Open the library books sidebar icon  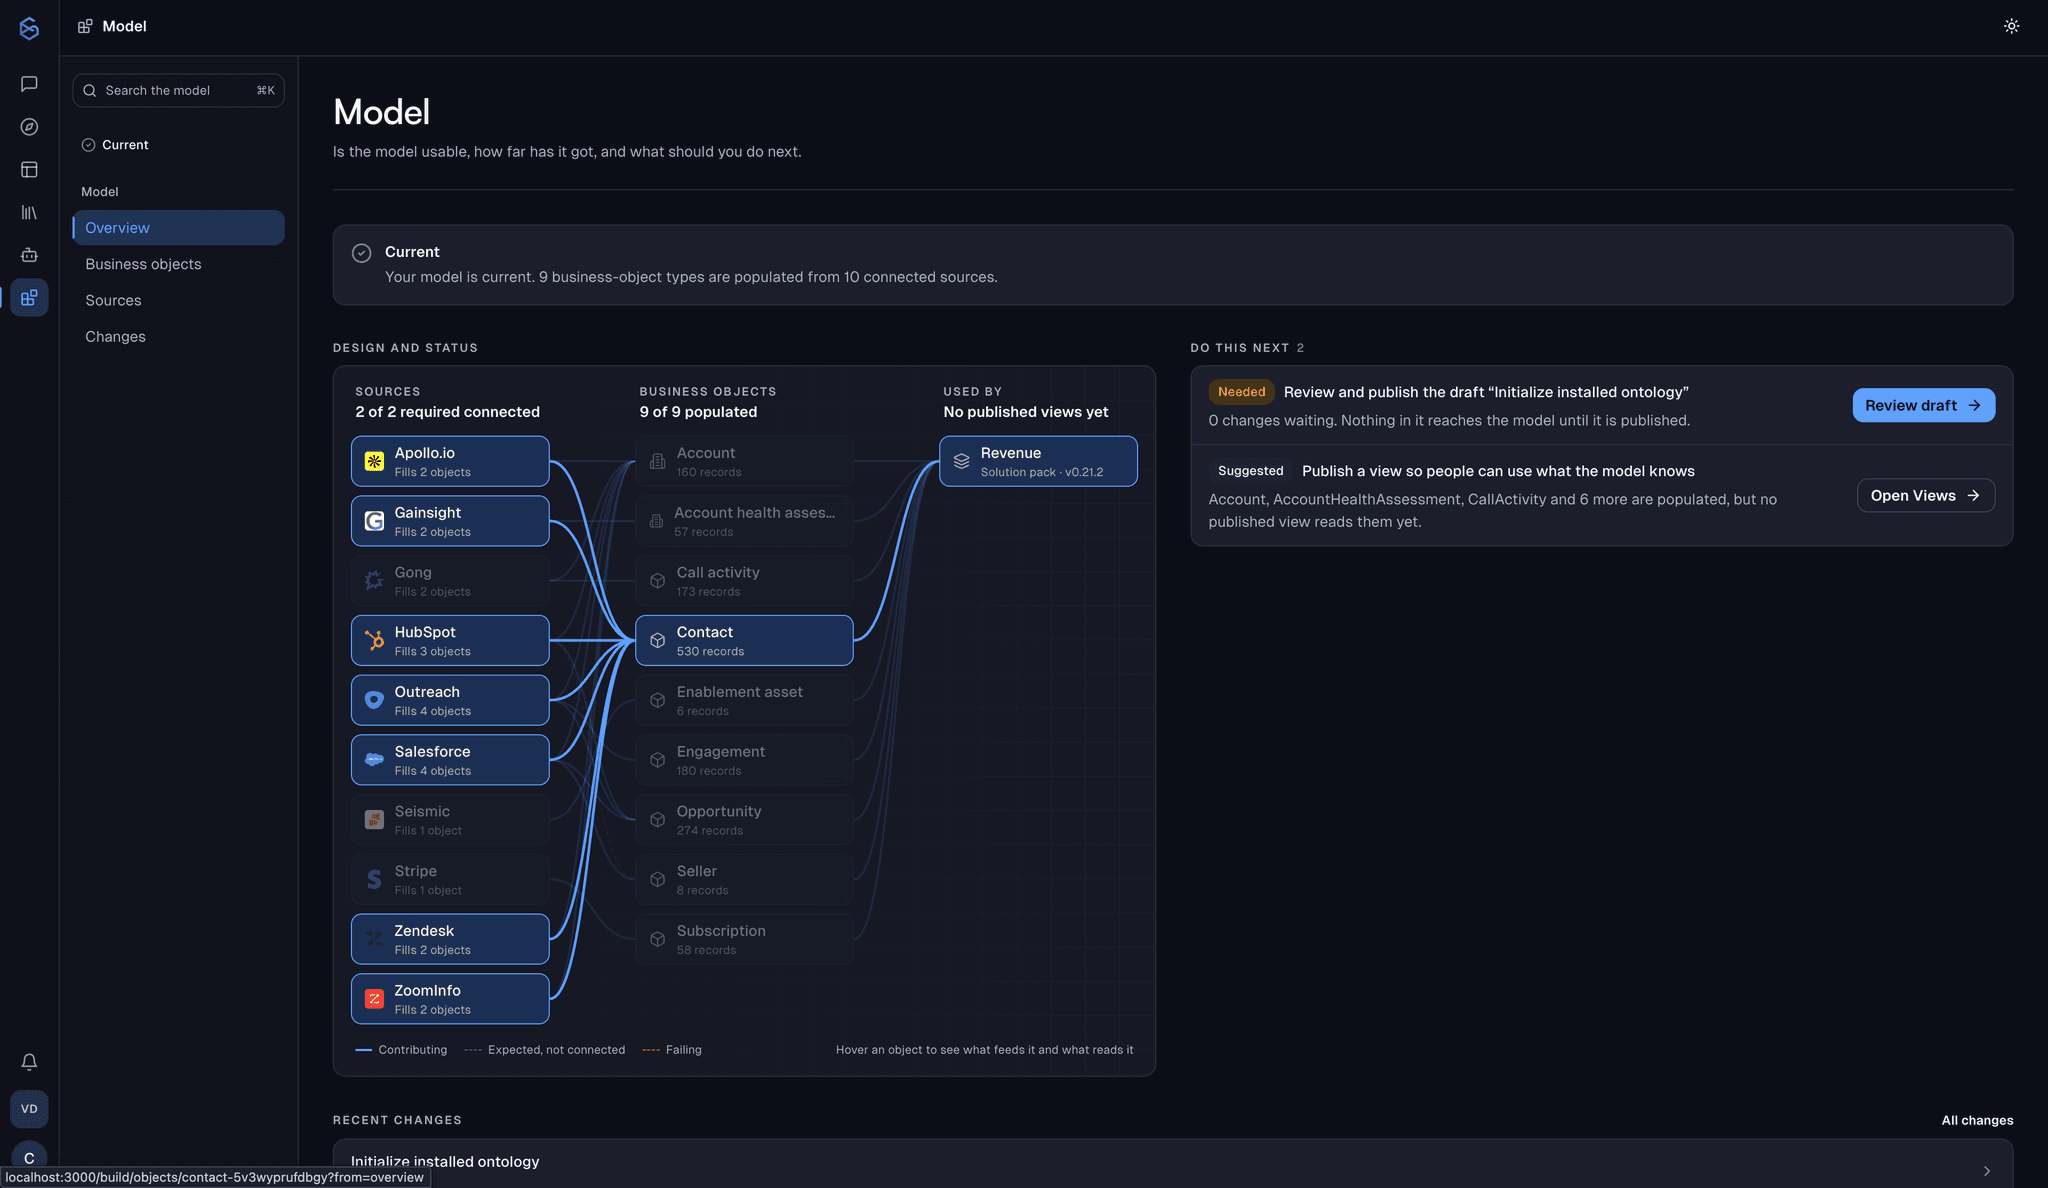click(x=29, y=213)
